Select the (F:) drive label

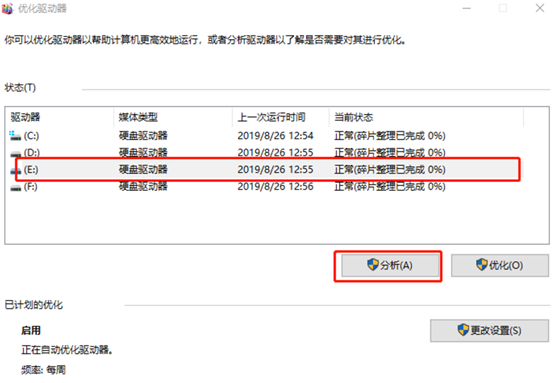[x=30, y=187]
